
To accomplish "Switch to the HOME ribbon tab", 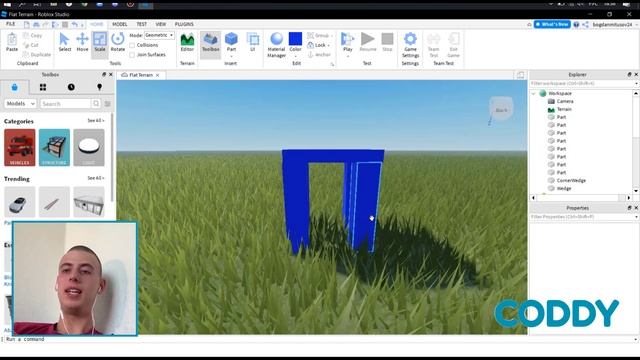I will point(97,24).
